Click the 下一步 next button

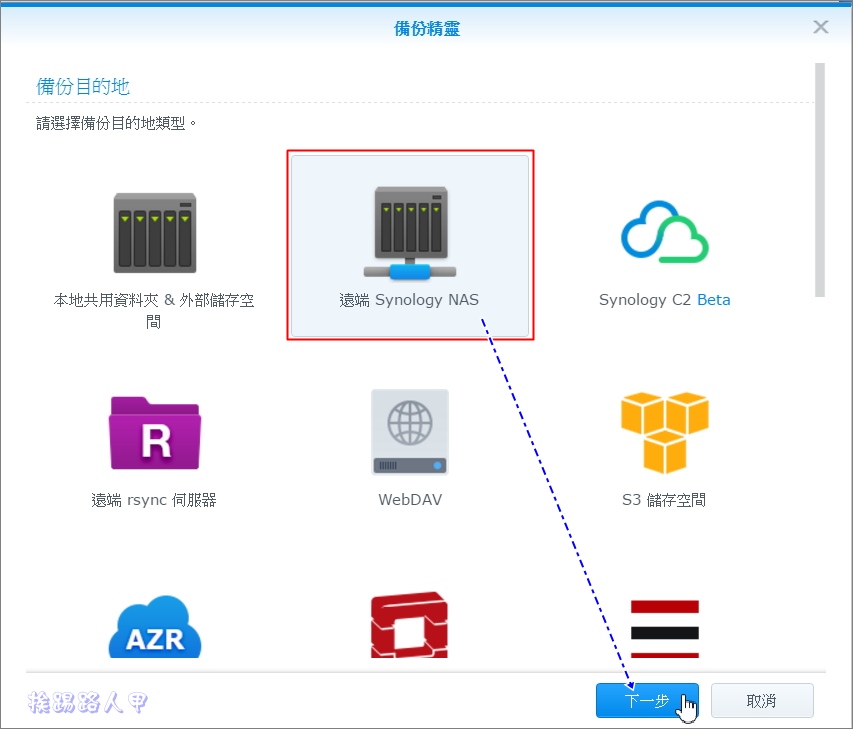click(x=647, y=701)
